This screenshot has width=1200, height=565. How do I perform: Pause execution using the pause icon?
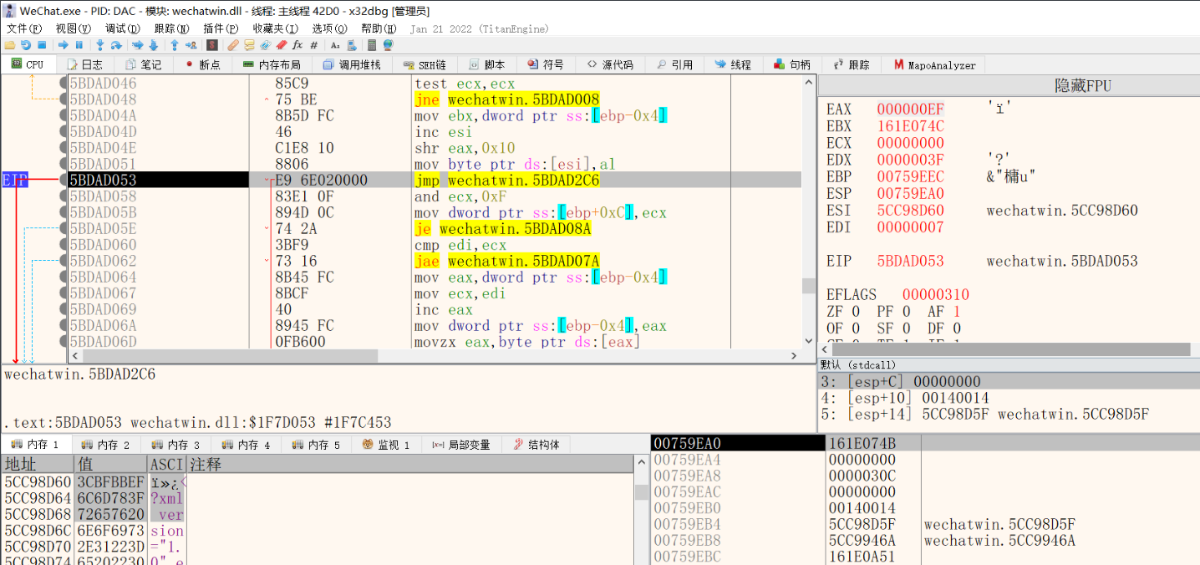79,45
